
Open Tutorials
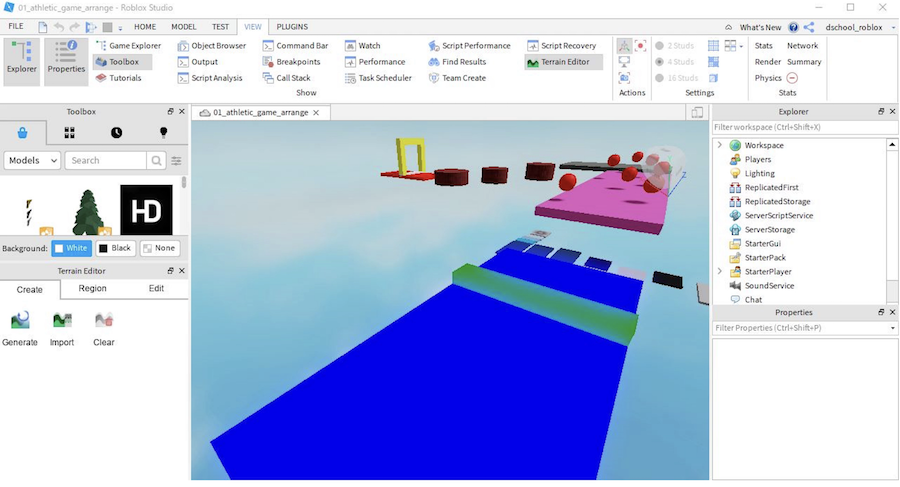119,78
